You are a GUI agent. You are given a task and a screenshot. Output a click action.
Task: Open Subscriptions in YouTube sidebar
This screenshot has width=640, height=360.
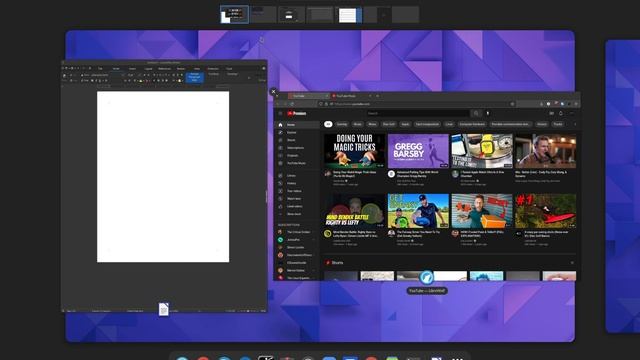(297, 148)
